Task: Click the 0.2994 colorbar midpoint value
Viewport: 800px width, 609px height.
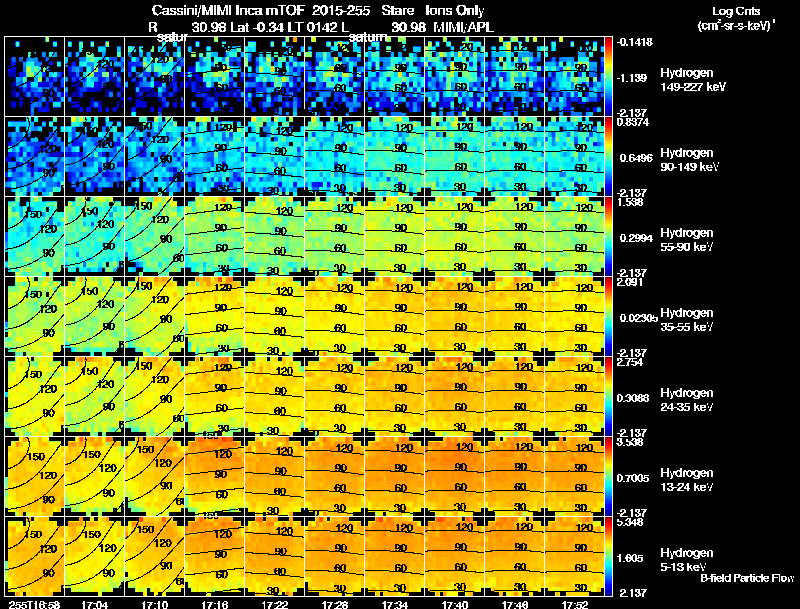Action: tap(636, 238)
